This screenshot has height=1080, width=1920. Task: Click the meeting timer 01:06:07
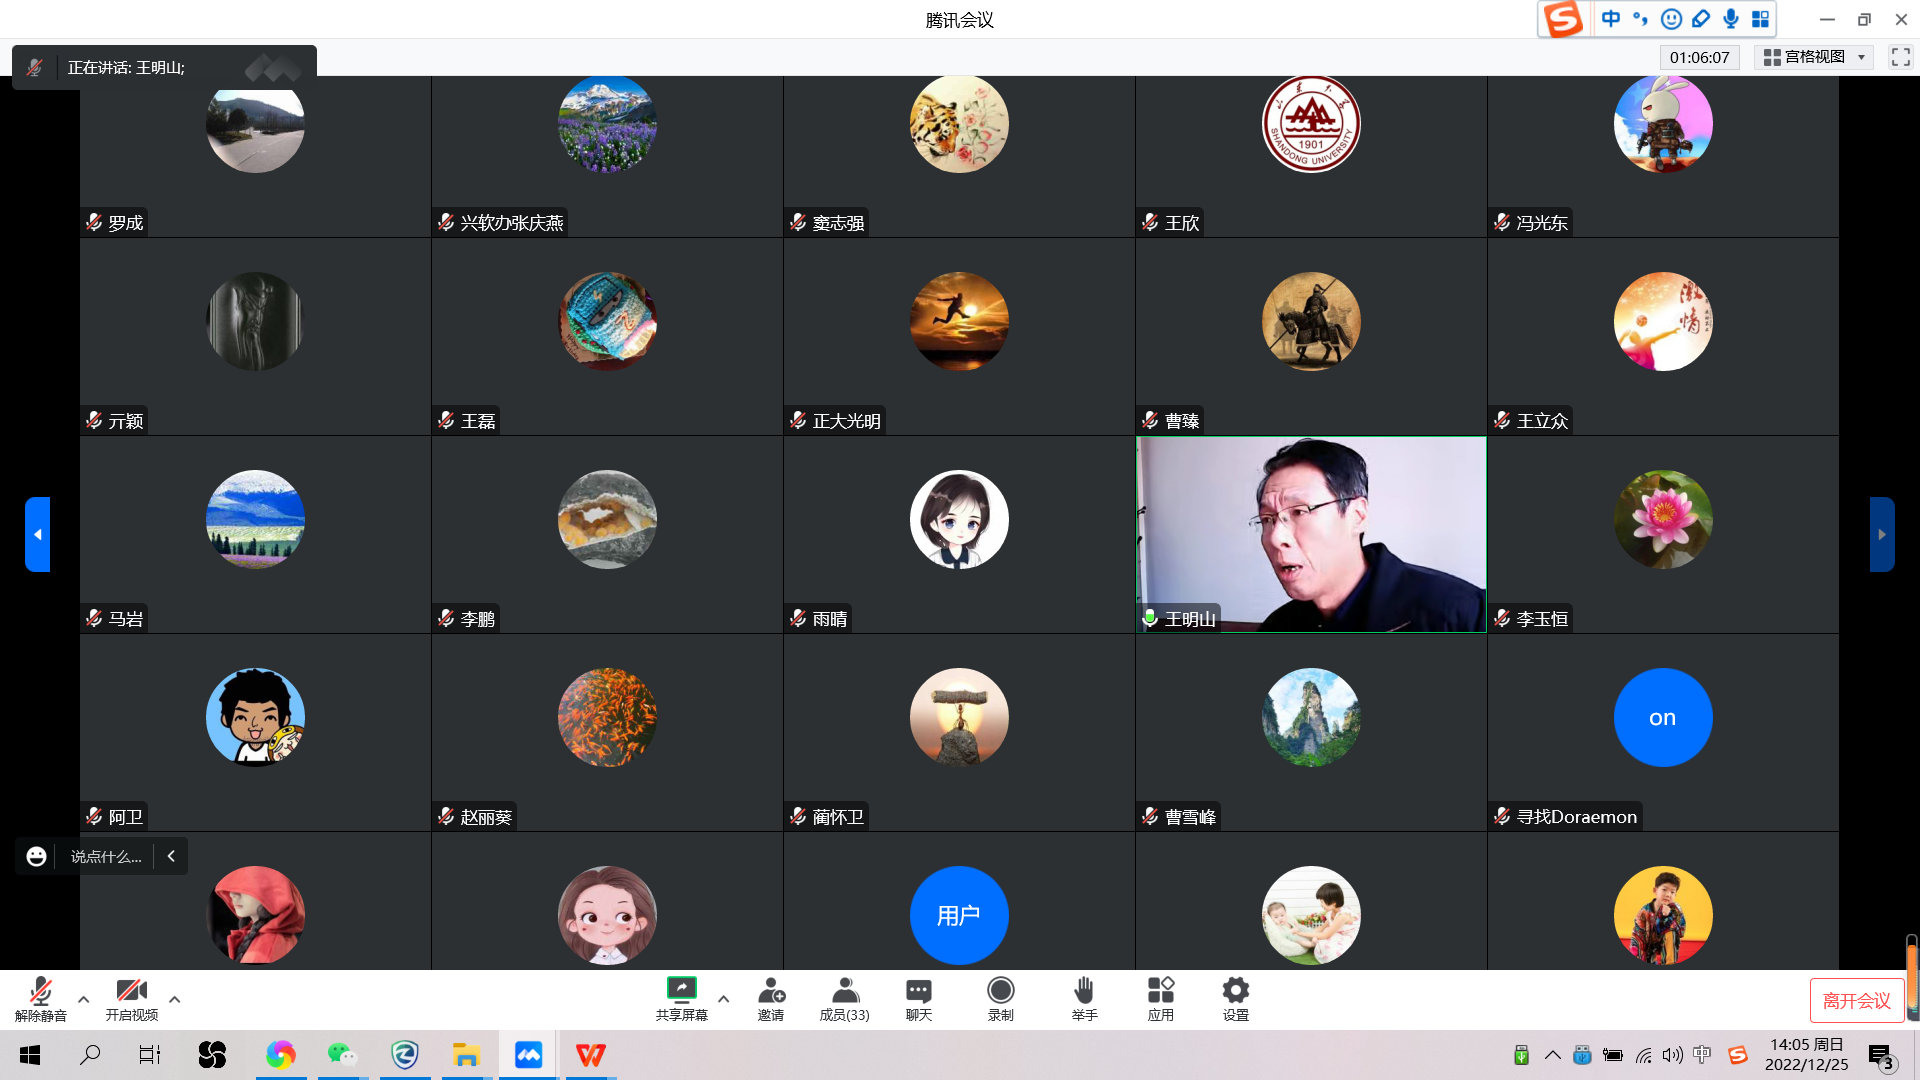tap(1699, 57)
